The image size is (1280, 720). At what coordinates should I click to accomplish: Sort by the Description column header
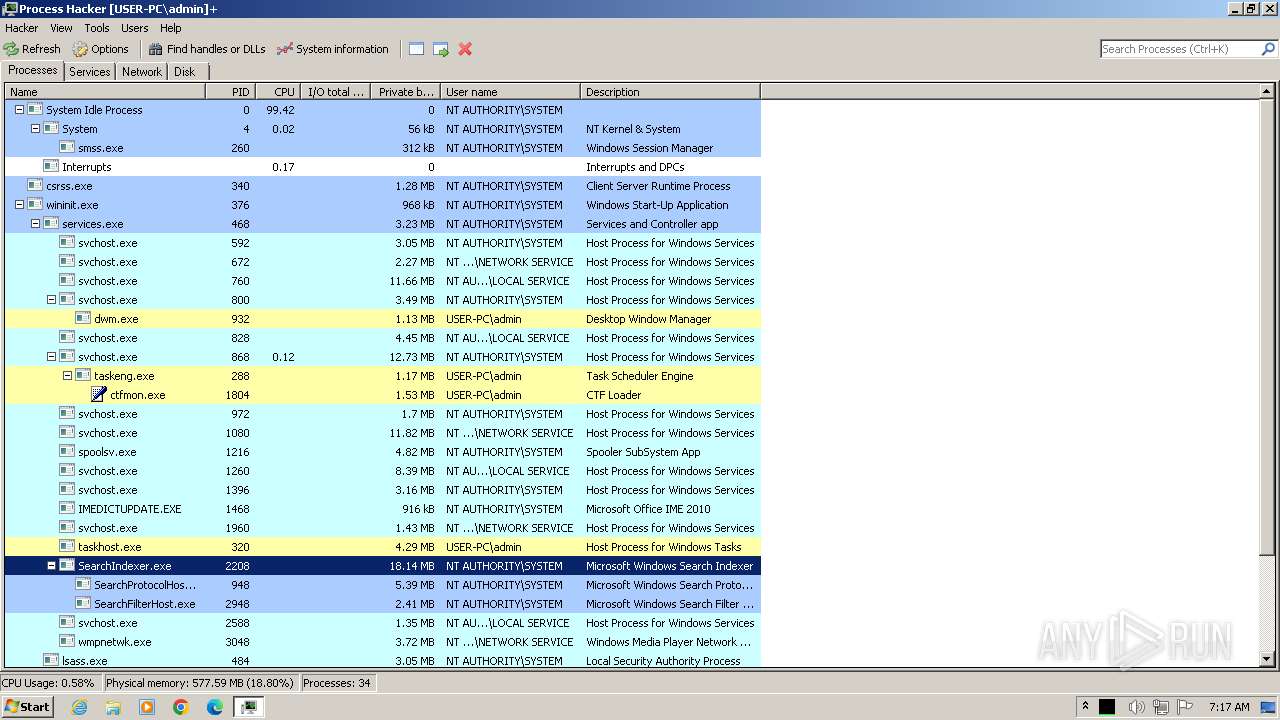point(670,92)
